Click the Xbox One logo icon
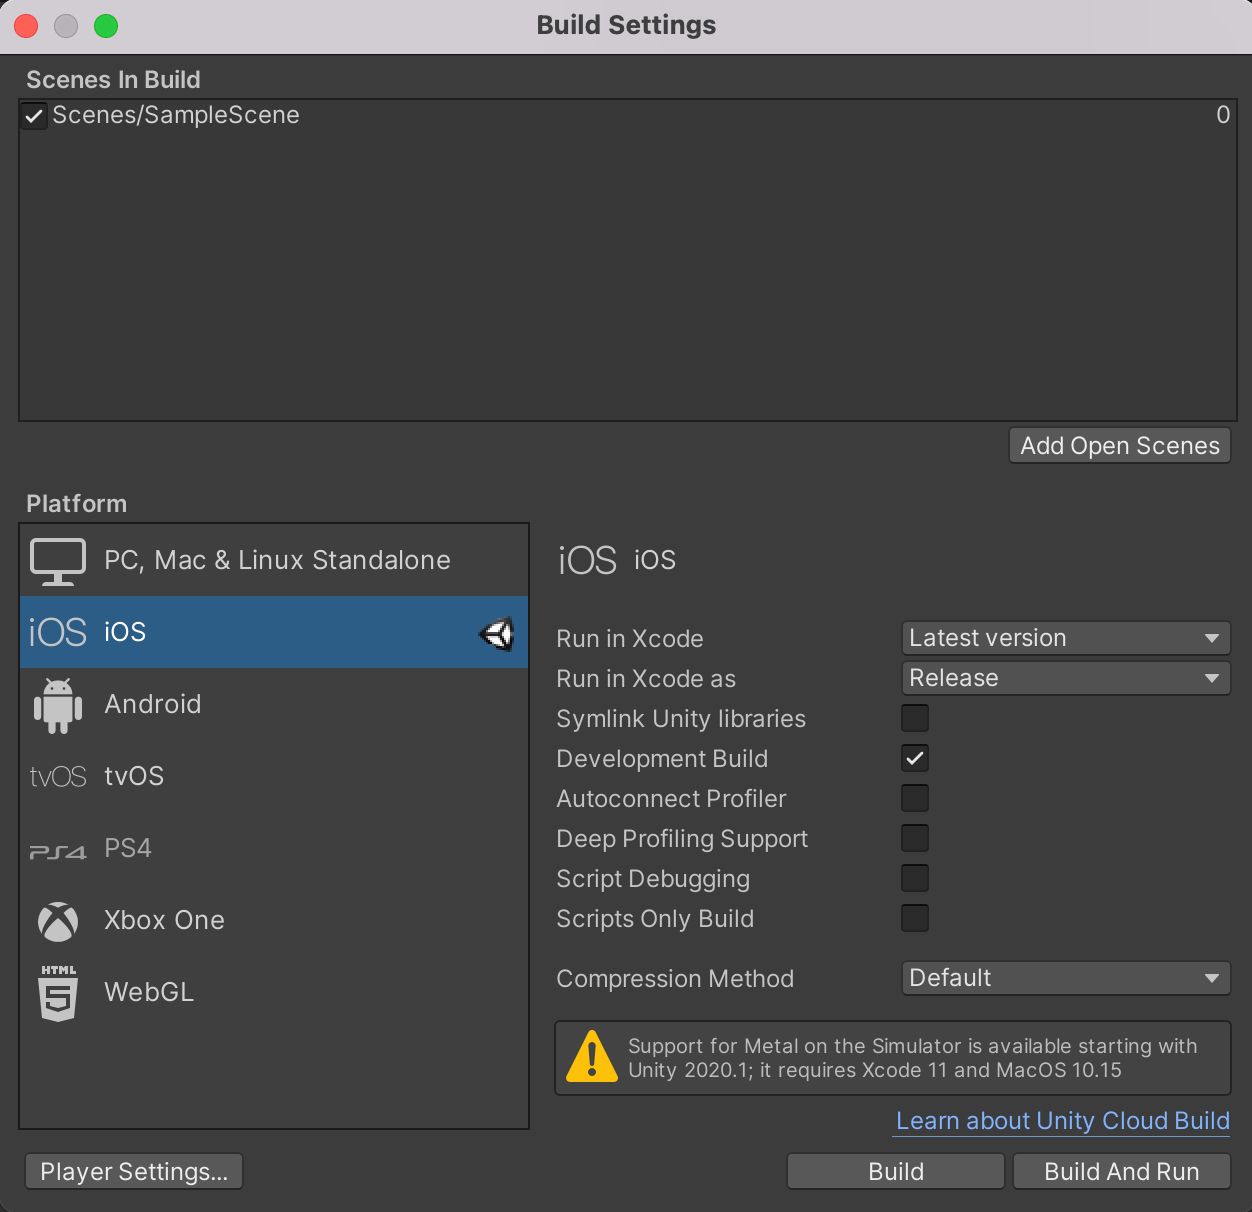Screen dimensions: 1252x1212 point(58,921)
